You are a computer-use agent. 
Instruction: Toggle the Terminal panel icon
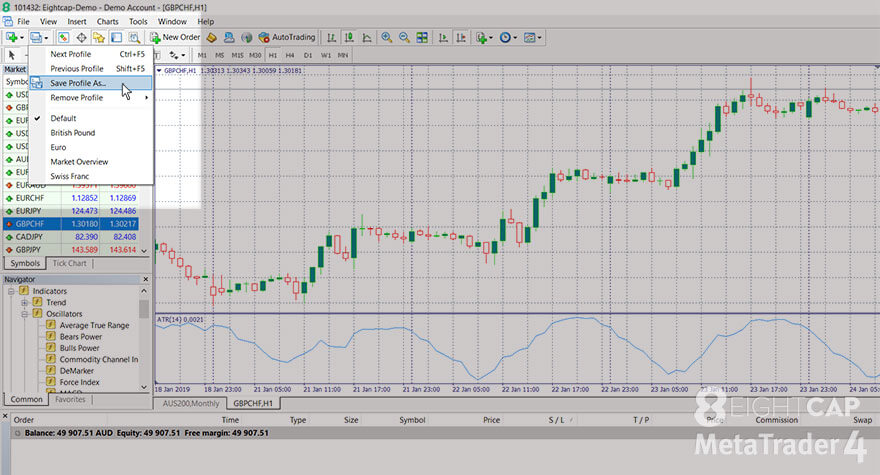(116, 38)
